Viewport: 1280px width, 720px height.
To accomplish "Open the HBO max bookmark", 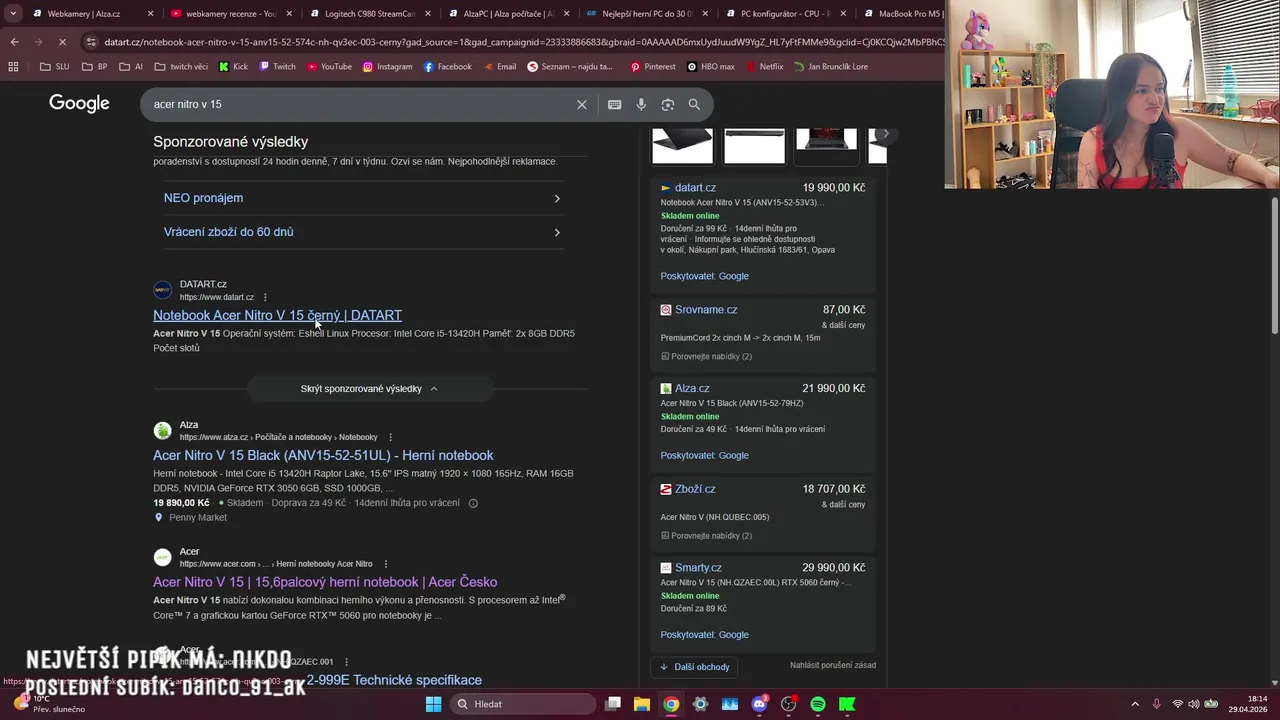I will click(x=710, y=67).
